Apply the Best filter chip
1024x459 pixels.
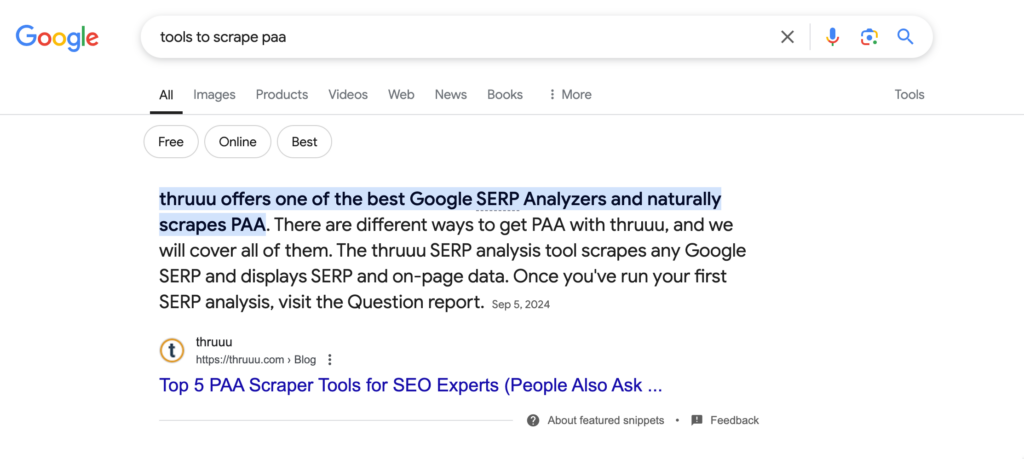tap(304, 142)
